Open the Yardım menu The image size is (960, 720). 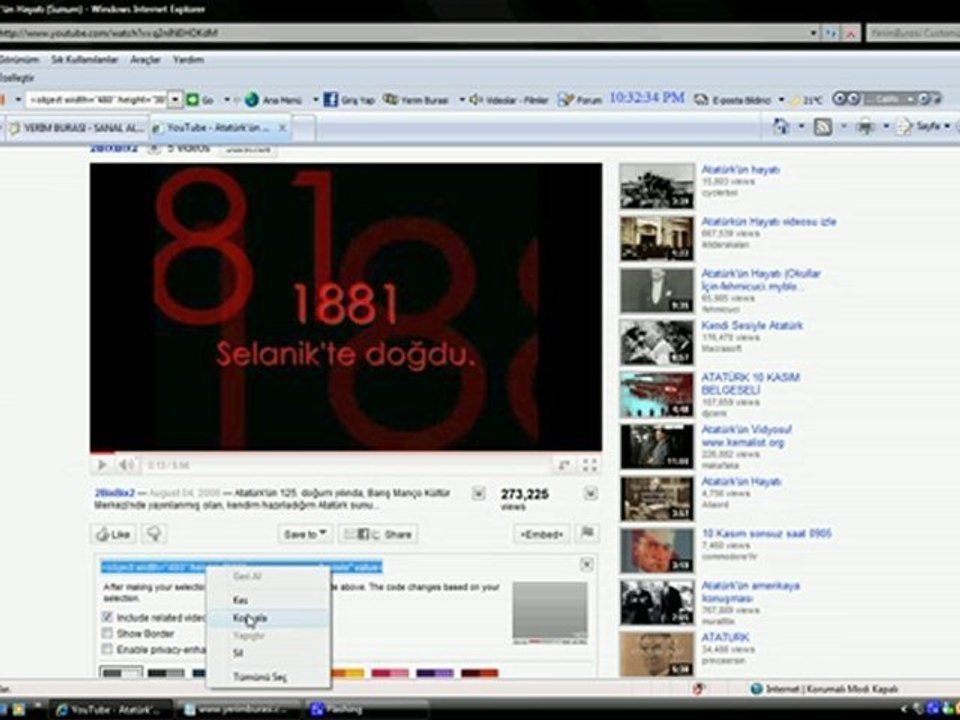click(x=188, y=59)
